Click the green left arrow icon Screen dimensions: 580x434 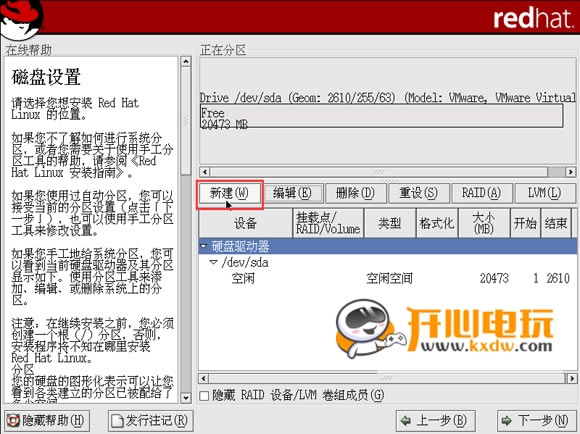pyautogui.click(x=406, y=421)
